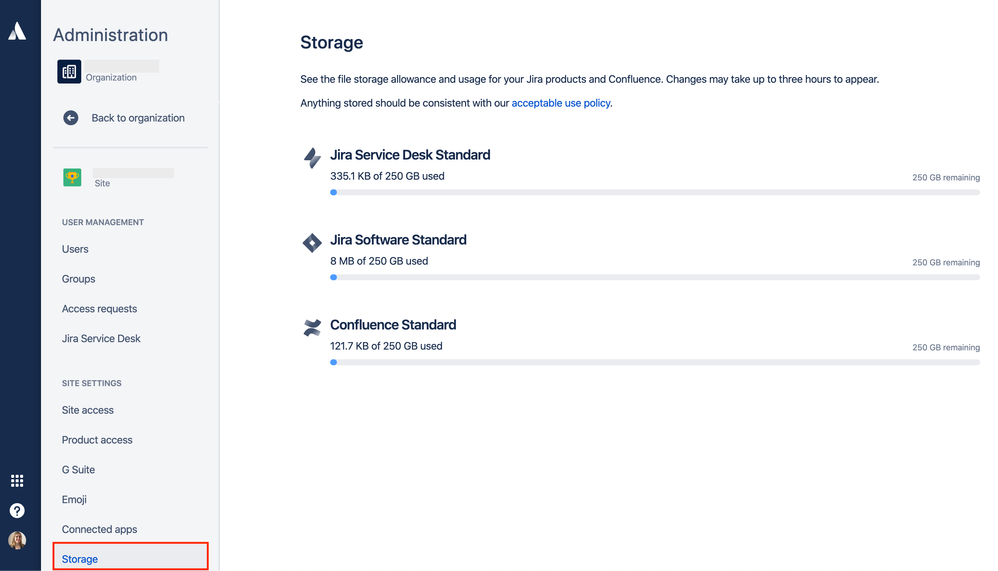Click the Site label under the name
This screenshot has width=998, height=571.
point(102,183)
